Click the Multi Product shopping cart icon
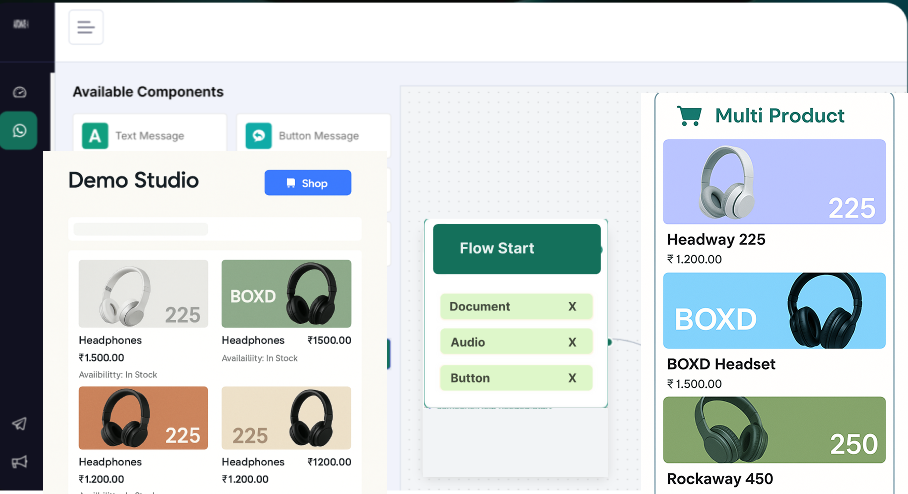 (x=689, y=116)
